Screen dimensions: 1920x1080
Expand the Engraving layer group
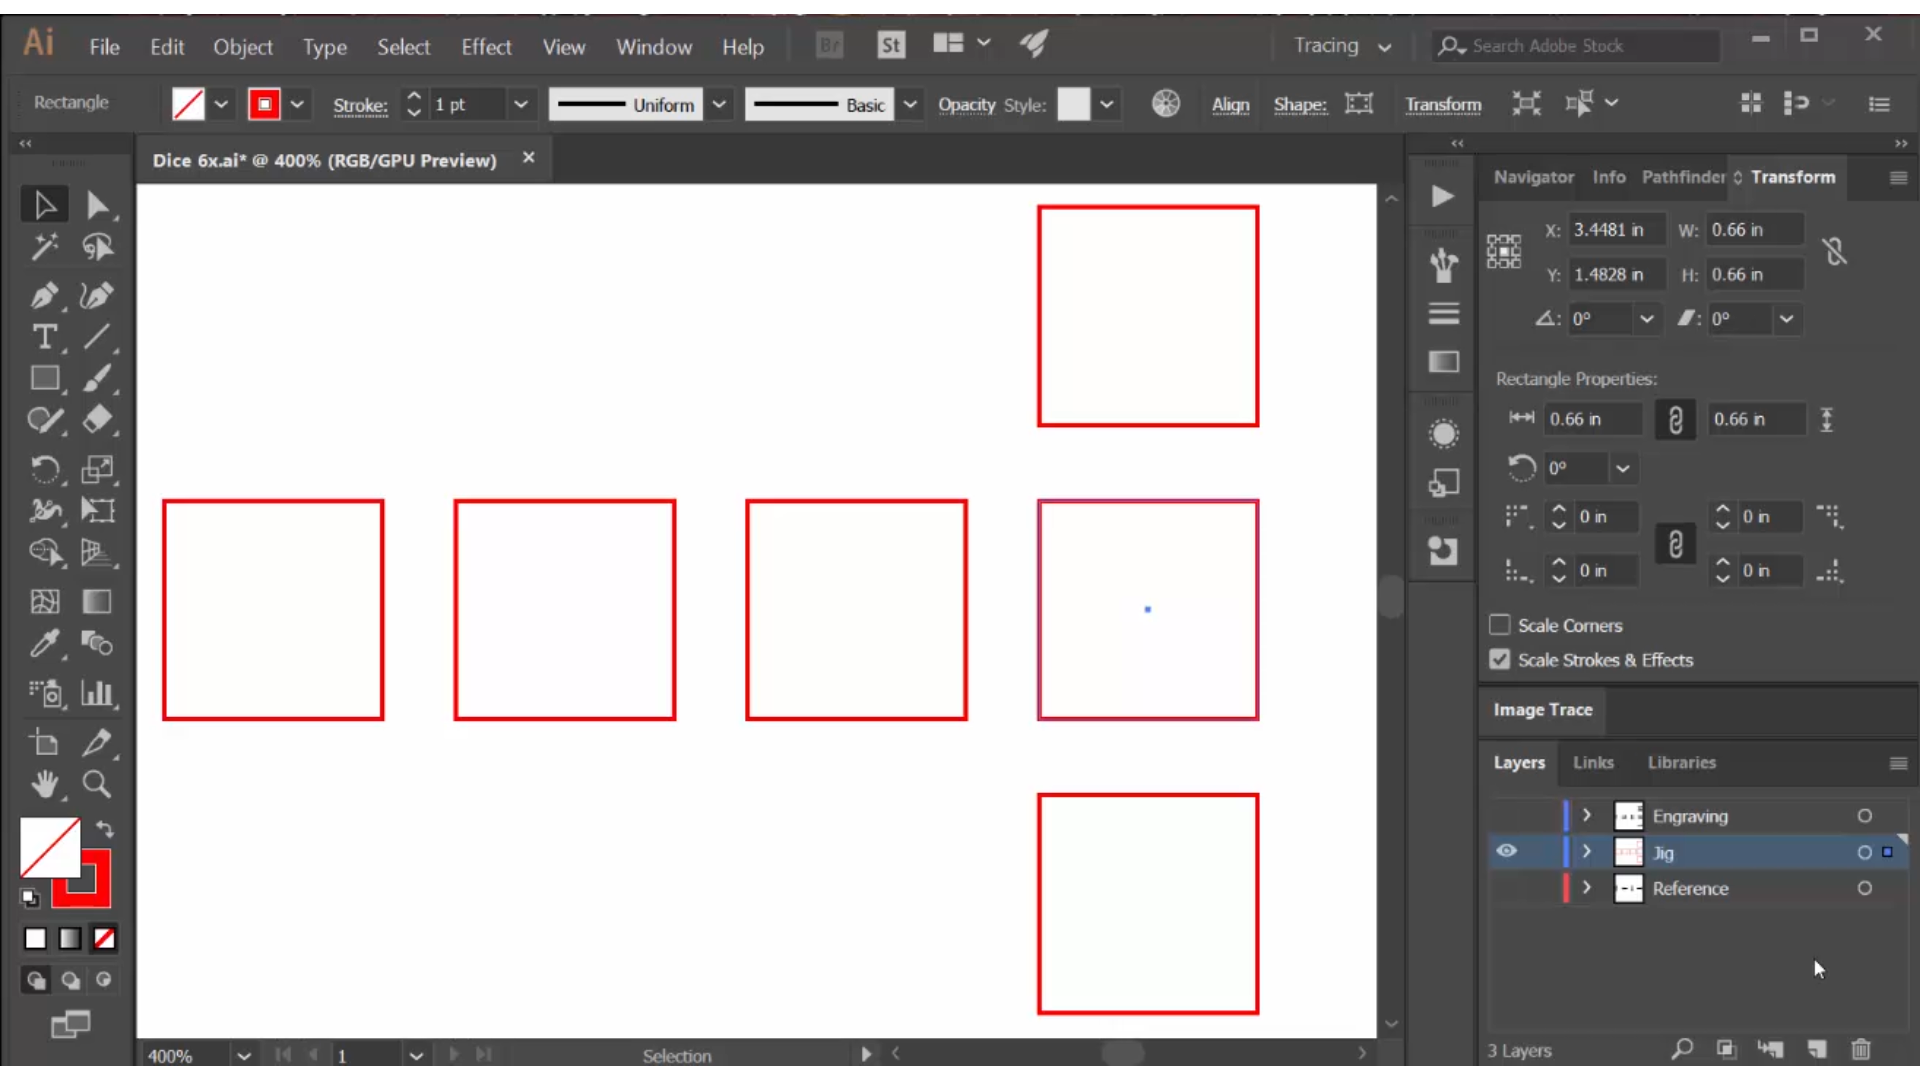coord(1586,815)
